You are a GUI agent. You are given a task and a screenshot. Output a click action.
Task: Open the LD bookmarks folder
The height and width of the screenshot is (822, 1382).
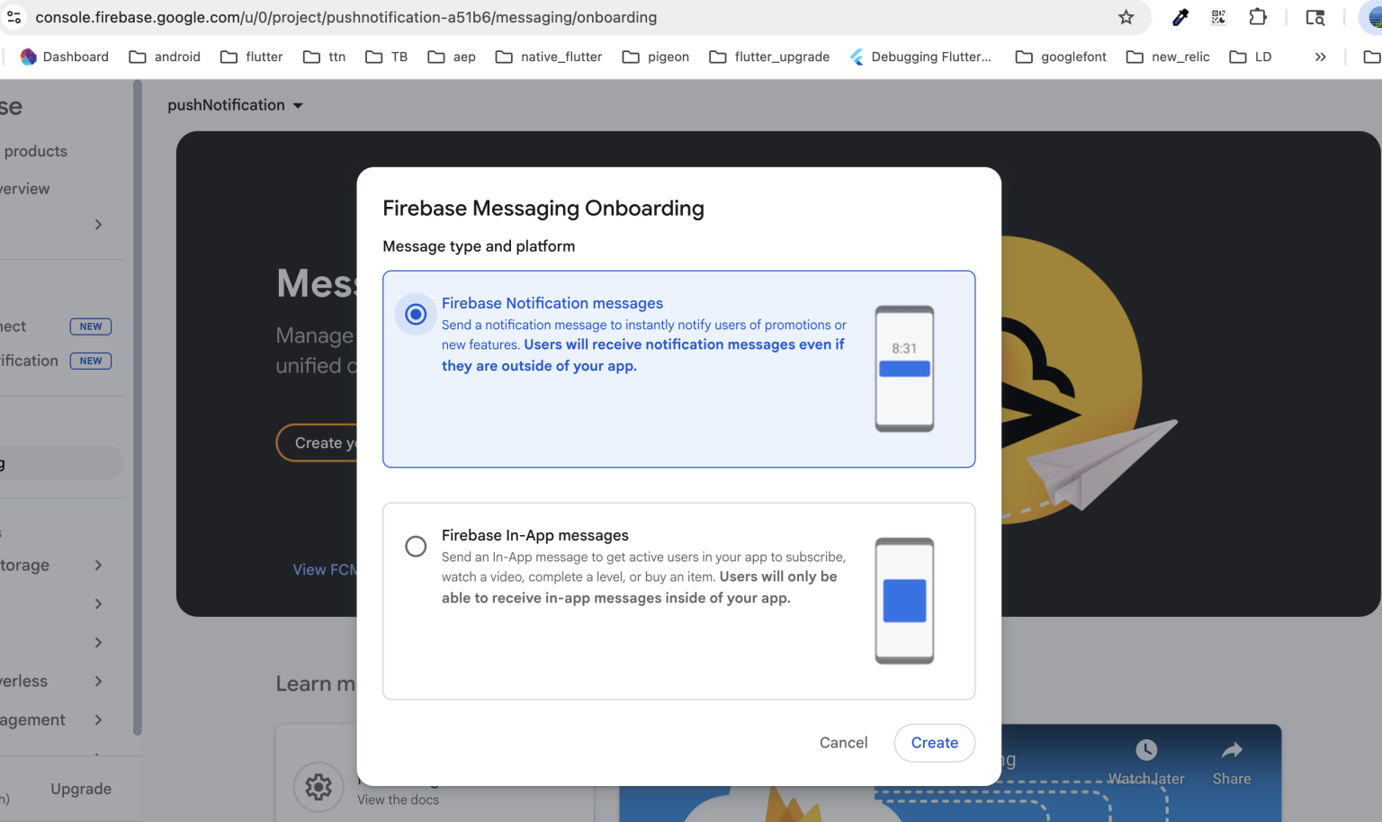point(1251,57)
